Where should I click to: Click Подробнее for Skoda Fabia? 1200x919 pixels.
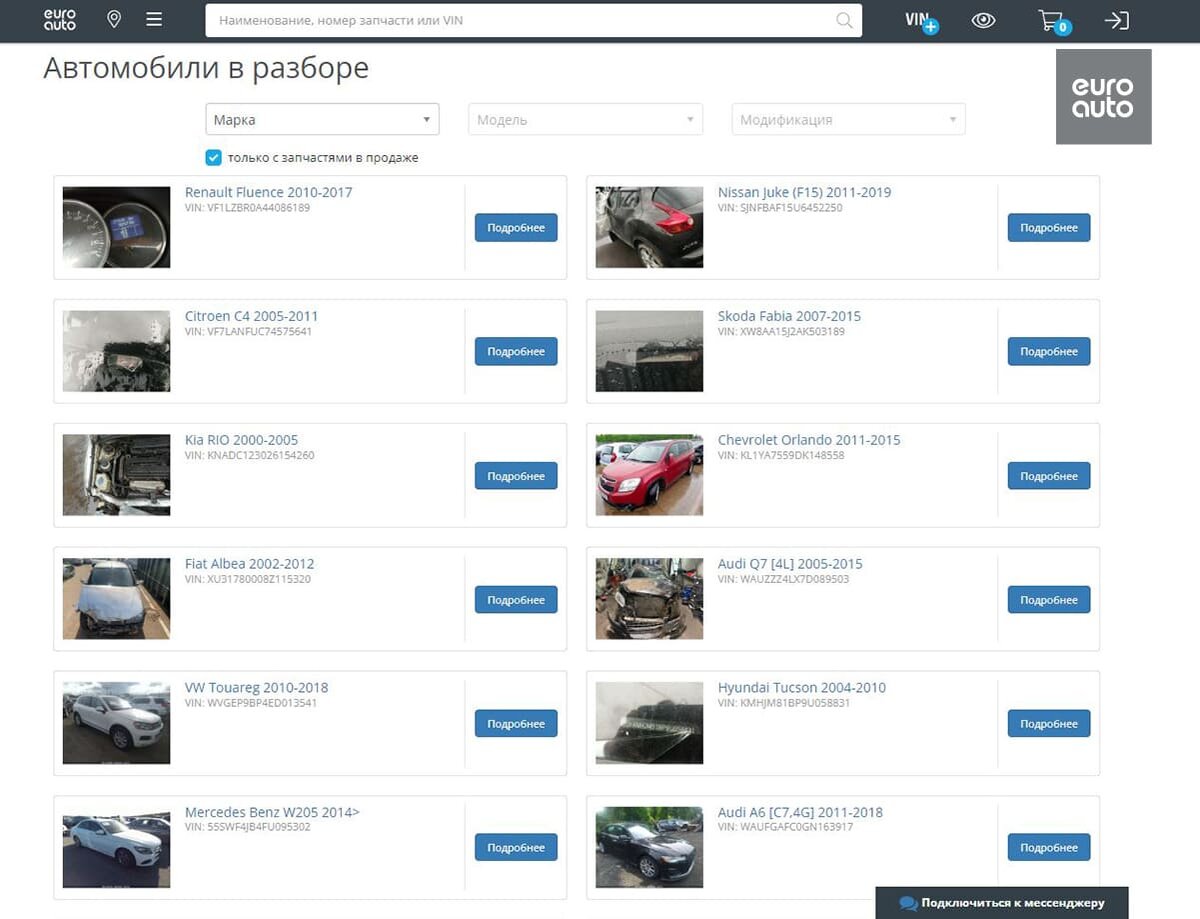[1049, 351]
